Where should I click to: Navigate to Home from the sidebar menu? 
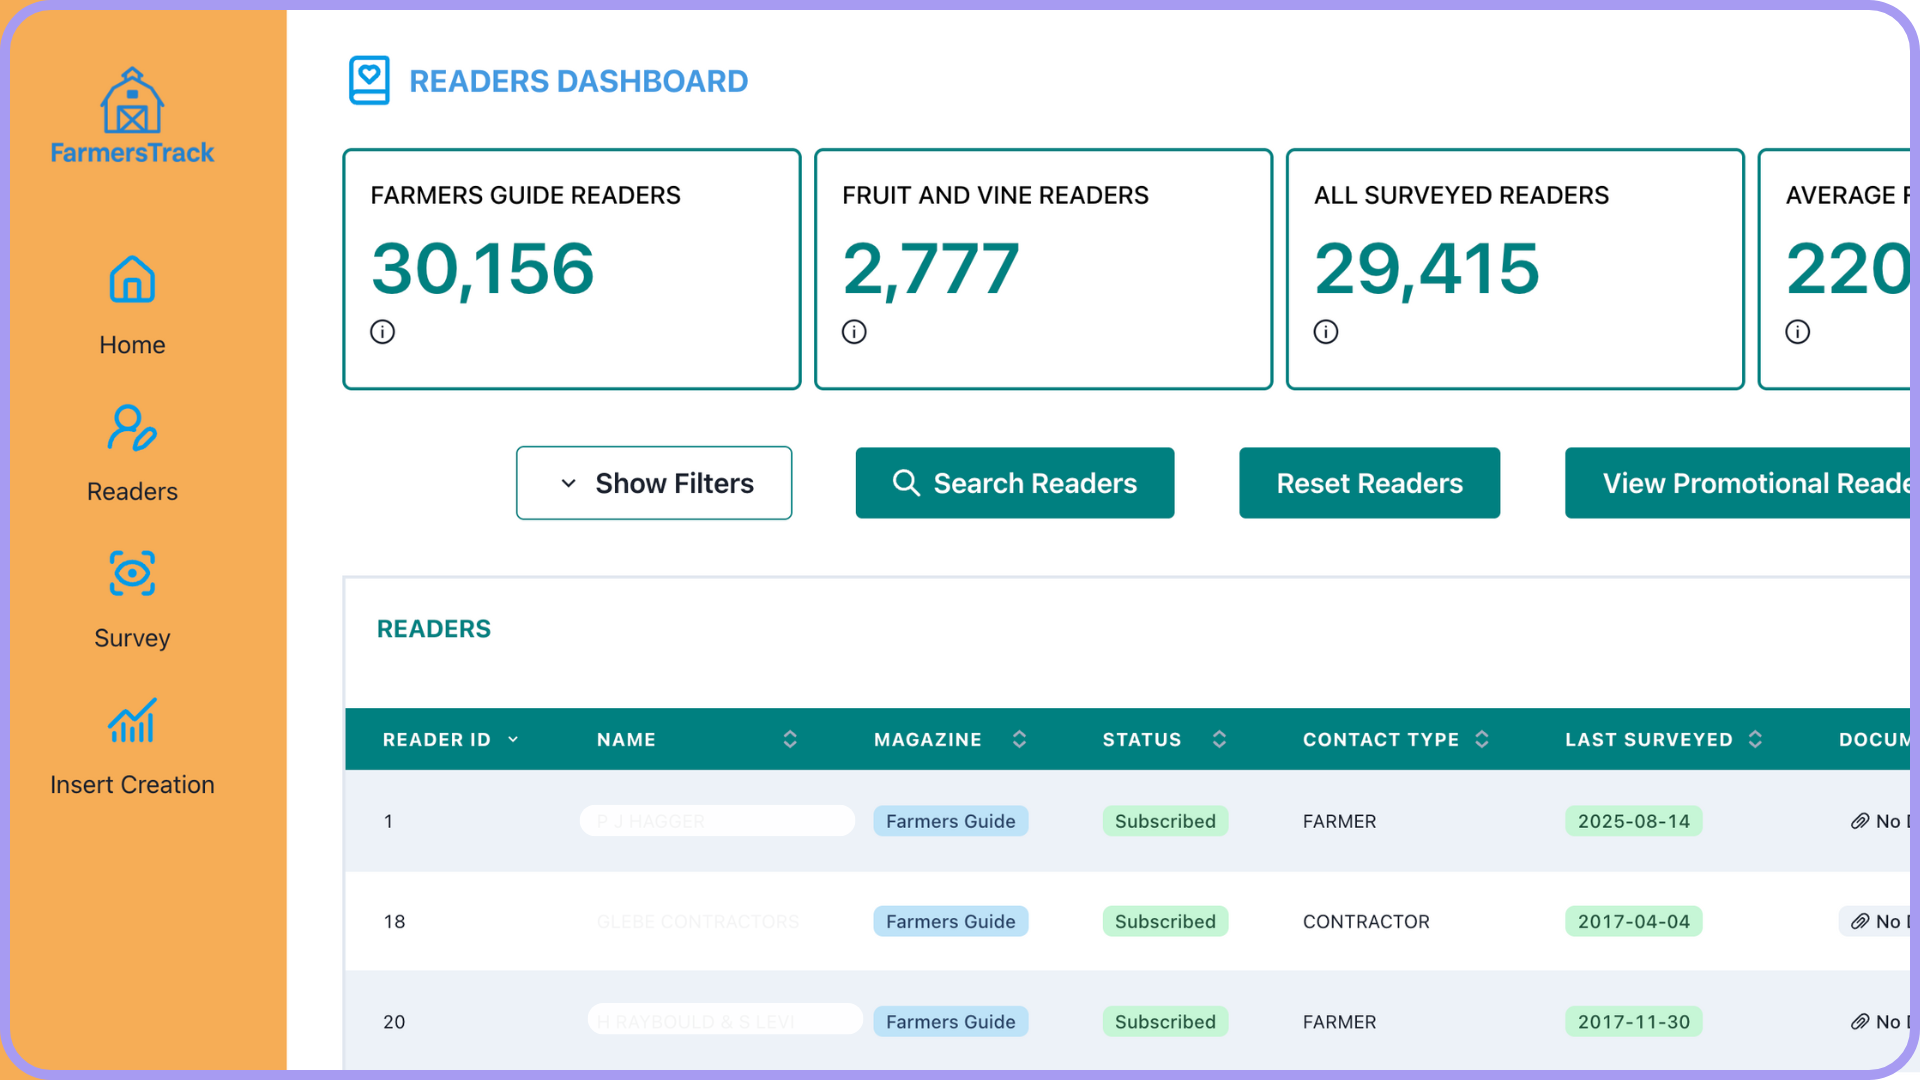pyautogui.click(x=131, y=344)
